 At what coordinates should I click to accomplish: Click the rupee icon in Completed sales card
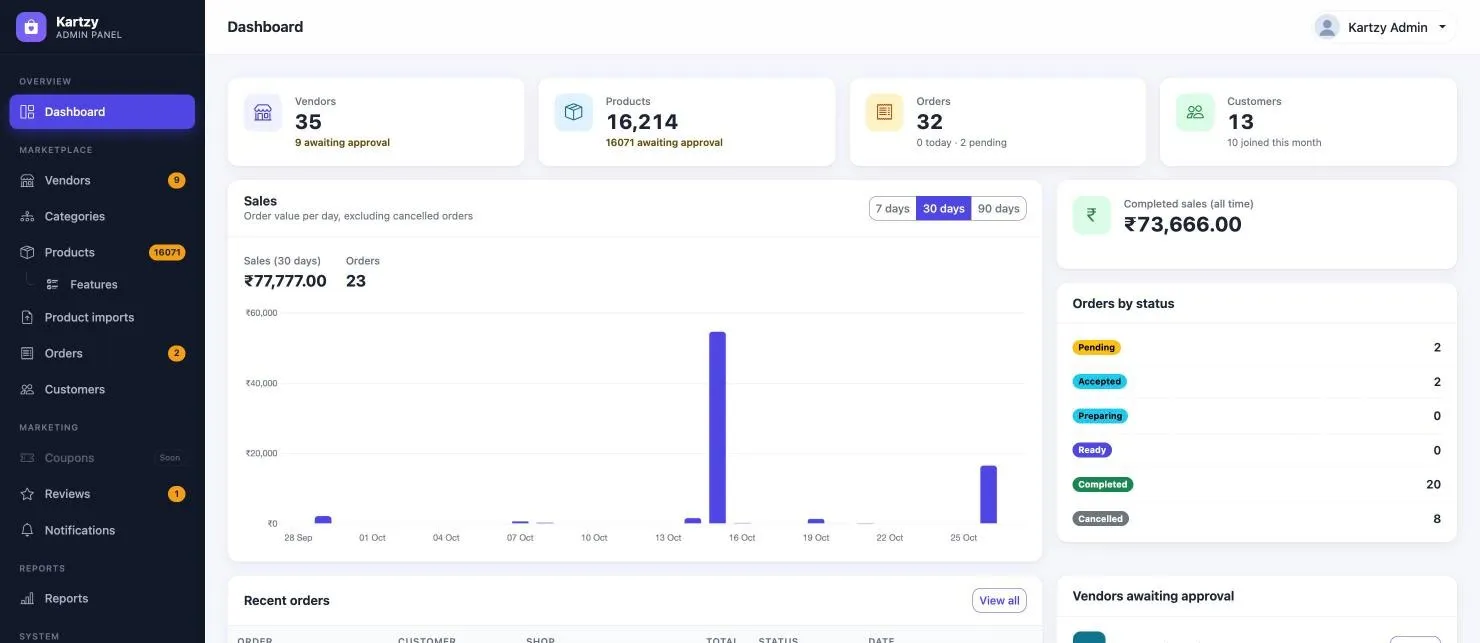pos(1092,215)
